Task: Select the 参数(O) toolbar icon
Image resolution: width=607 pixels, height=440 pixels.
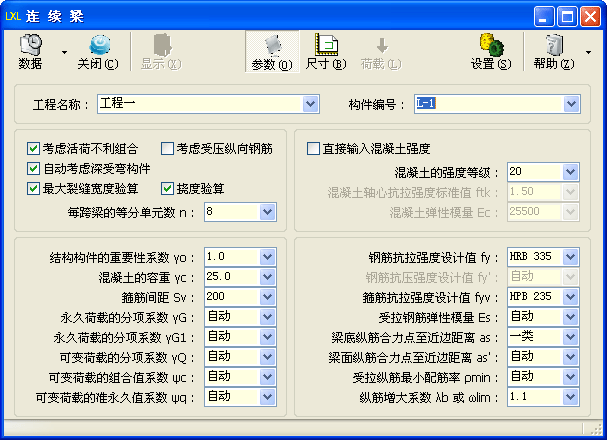Action: coord(272,52)
